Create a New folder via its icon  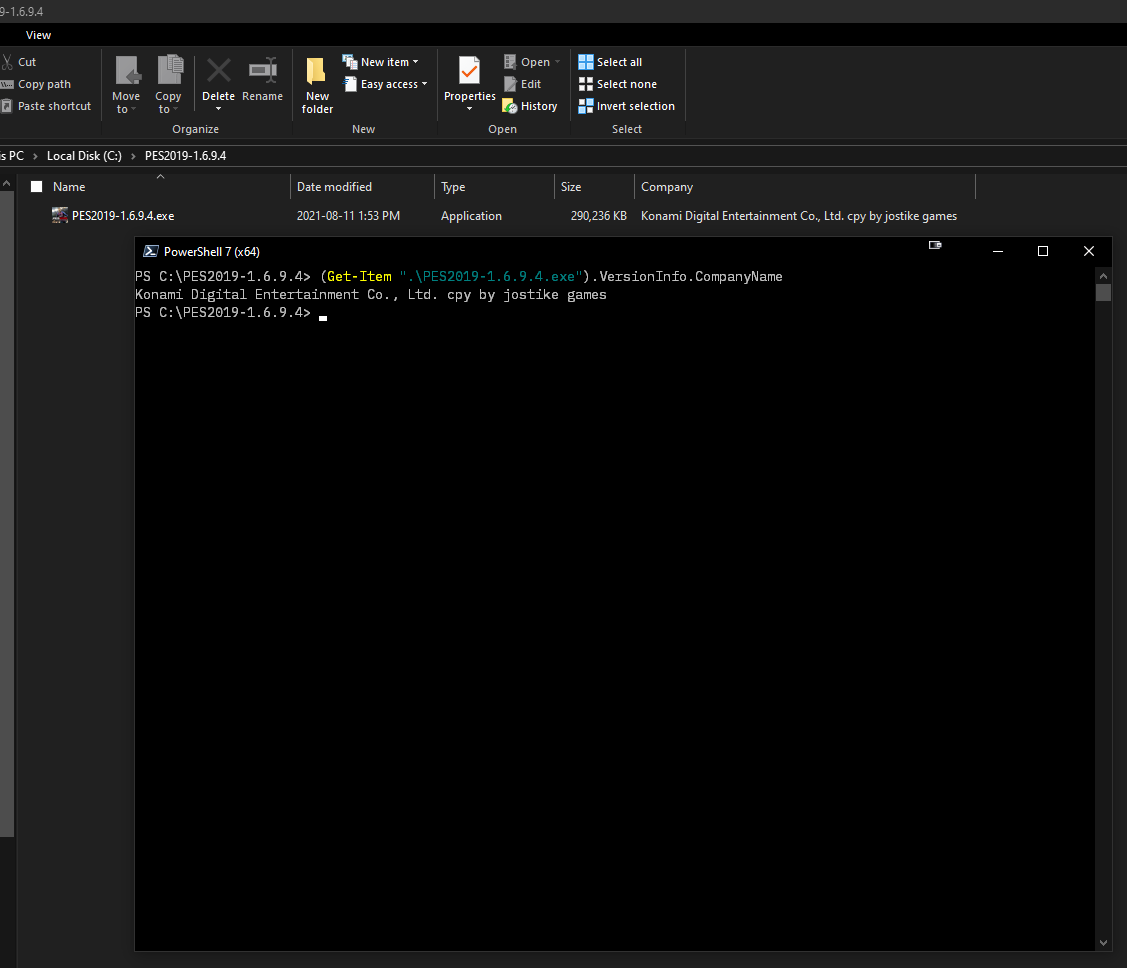(x=316, y=71)
